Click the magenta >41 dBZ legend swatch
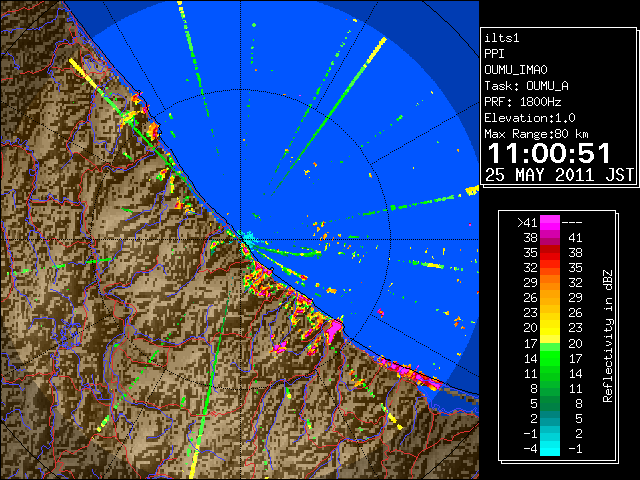The image size is (640, 480). pyautogui.click(x=550, y=222)
